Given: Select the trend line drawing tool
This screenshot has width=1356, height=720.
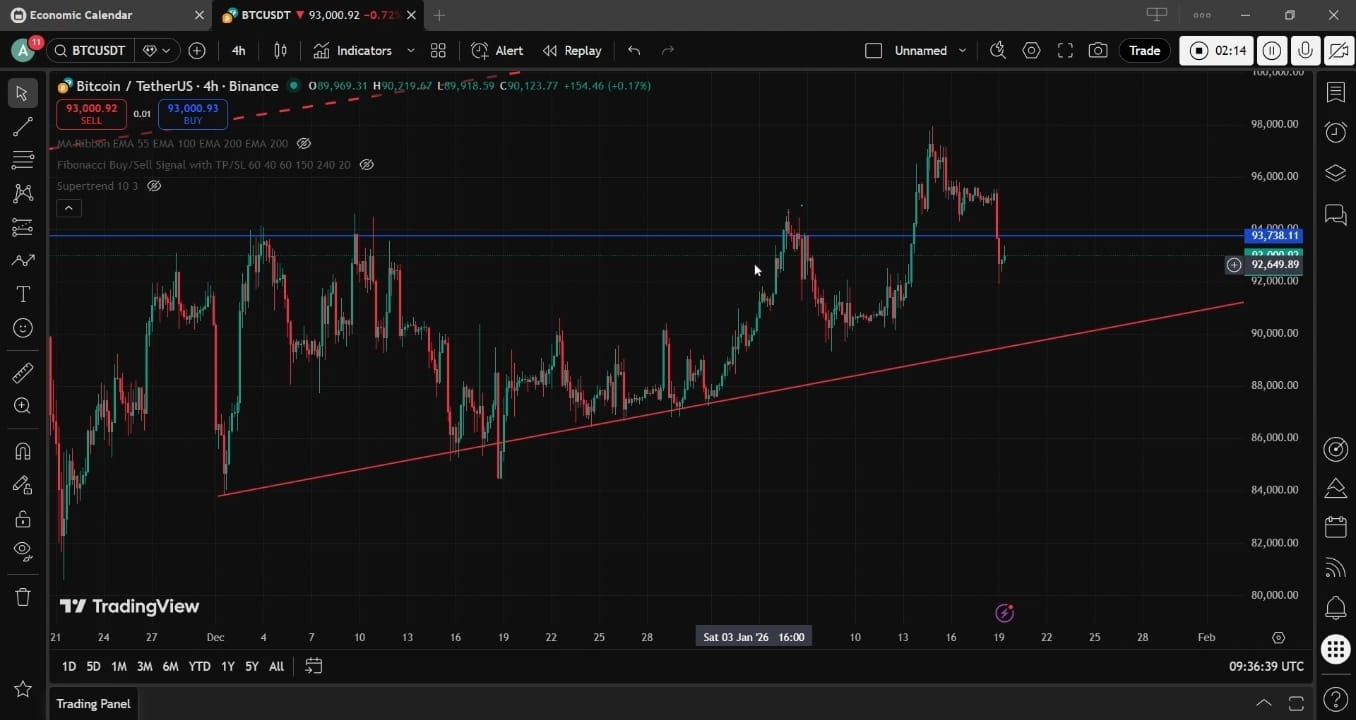Looking at the screenshot, I should [22, 127].
